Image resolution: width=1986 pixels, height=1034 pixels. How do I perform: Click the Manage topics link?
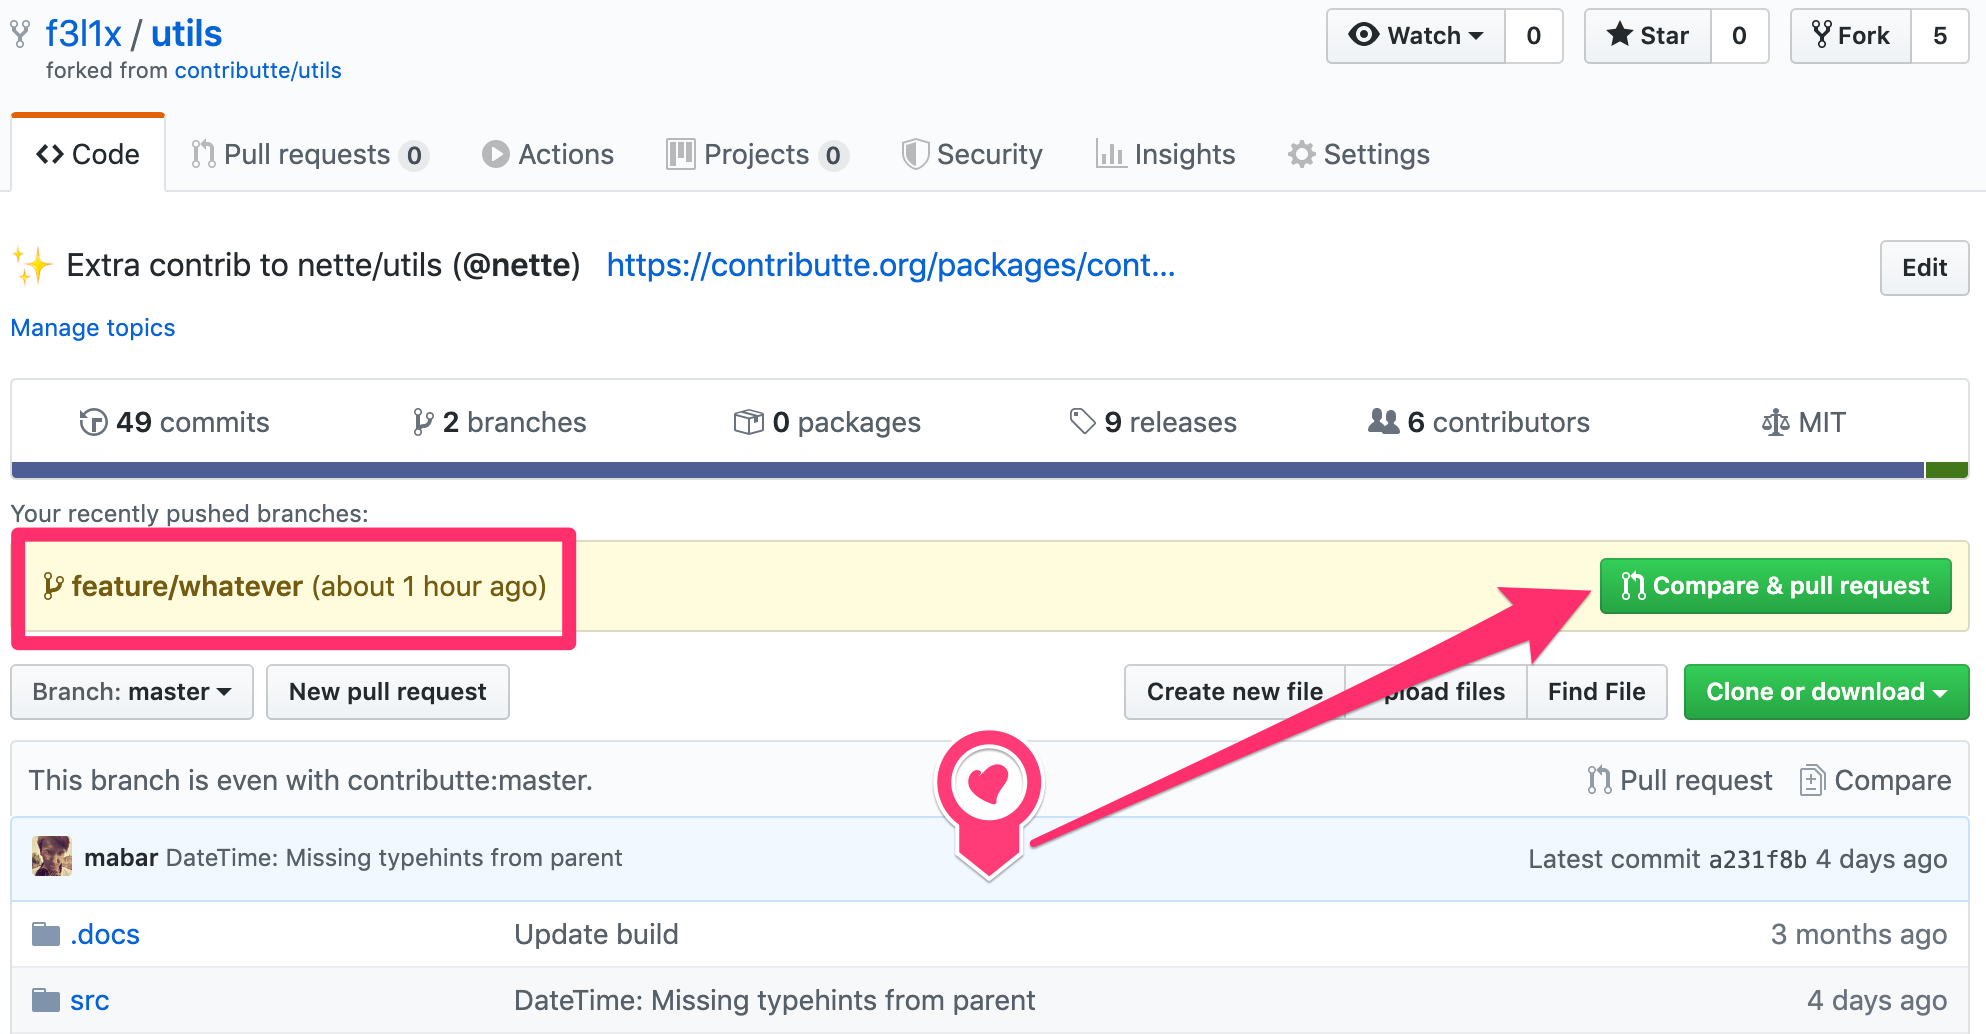pos(93,328)
